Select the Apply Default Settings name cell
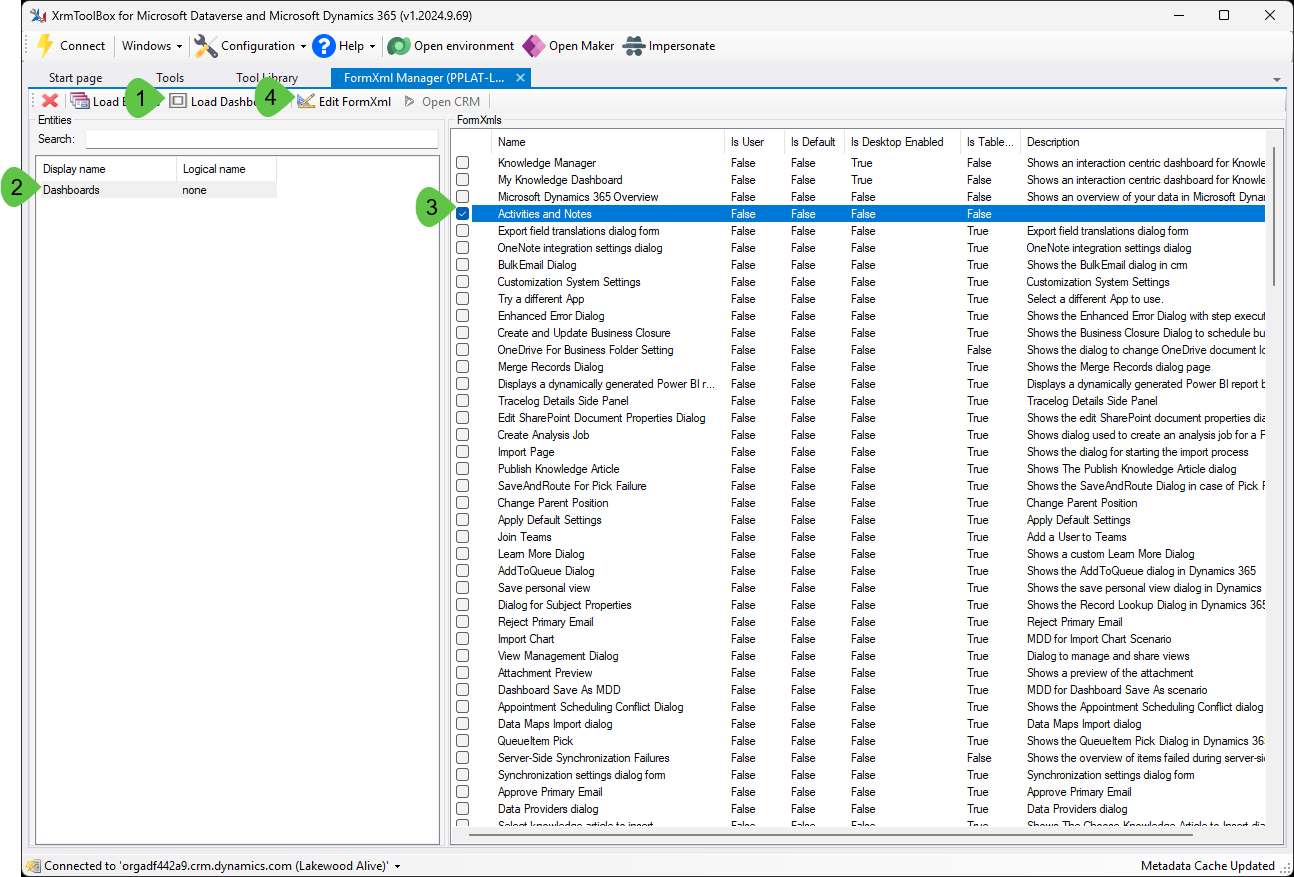Image resolution: width=1294 pixels, height=877 pixels. (550, 520)
